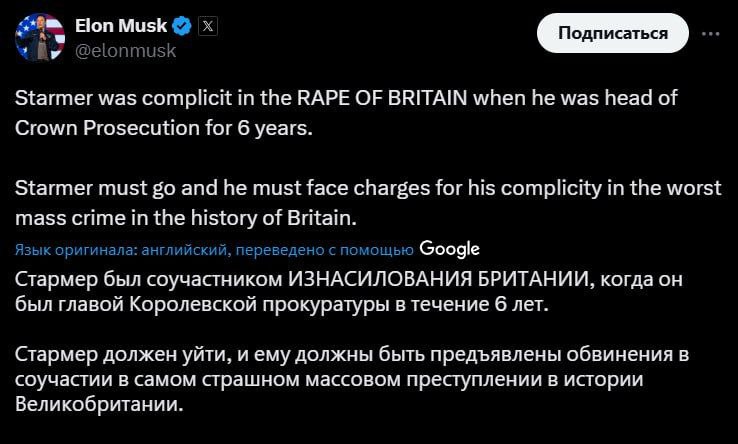Open the three-dot more options menu

coord(711,33)
